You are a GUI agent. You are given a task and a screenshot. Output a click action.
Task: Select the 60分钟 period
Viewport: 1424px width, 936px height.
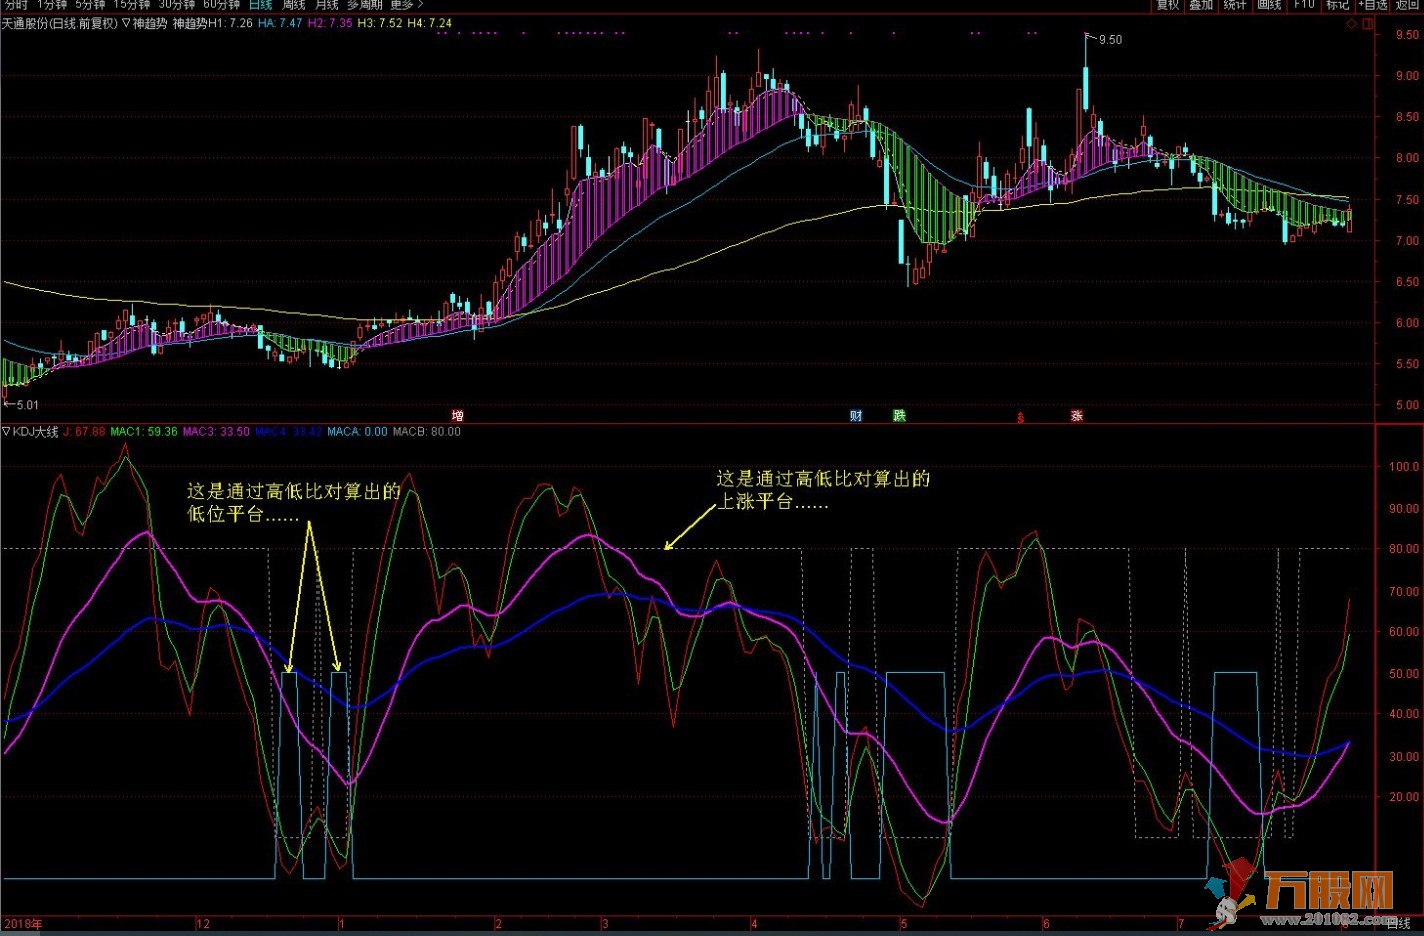click(222, 5)
